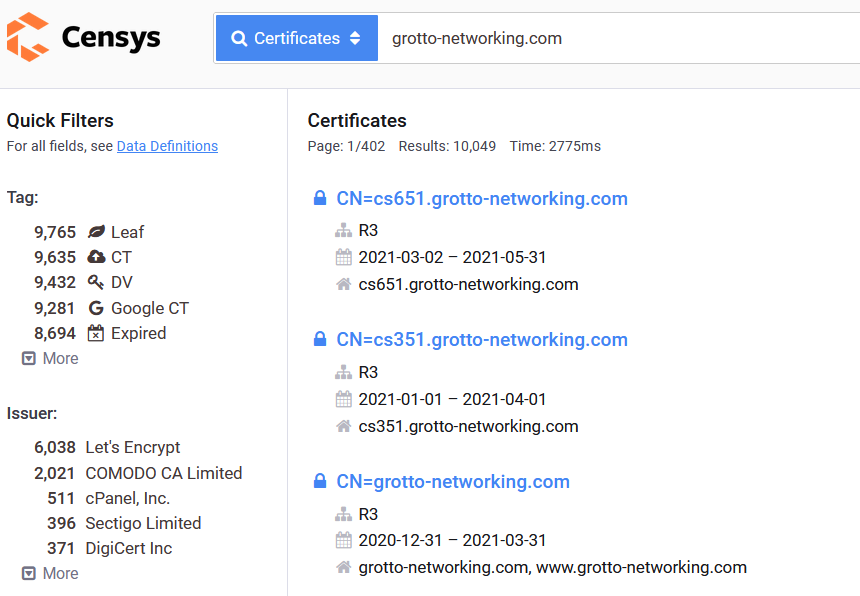Image resolution: width=860 pixels, height=596 pixels.
Task: Click the lock icon on cs651 certificate
Action: [x=320, y=198]
